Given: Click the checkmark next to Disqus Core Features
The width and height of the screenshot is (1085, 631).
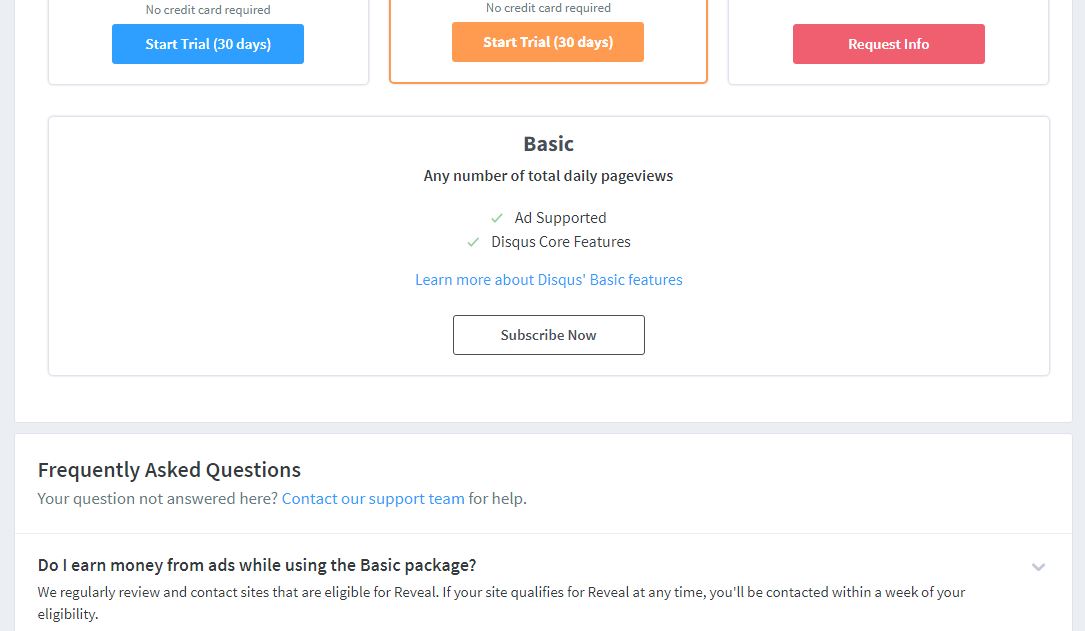Looking at the screenshot, I should pos(473,241).
